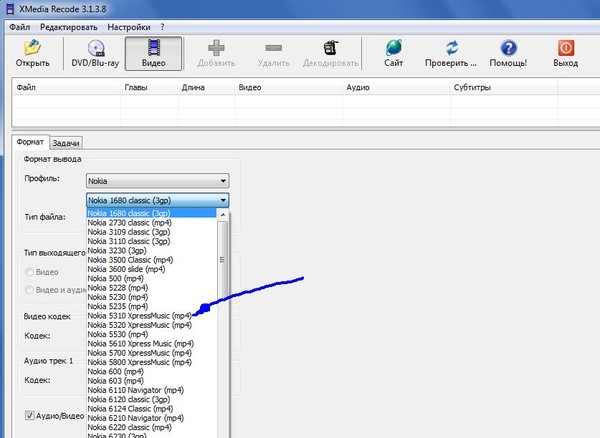Switch to the Формат tab
The image size is (600, 438).
tap(30, 142)
